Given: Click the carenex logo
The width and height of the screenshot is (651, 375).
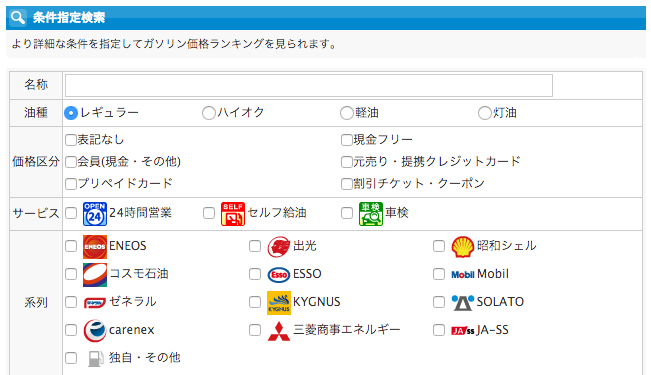Looking at the screenshot, I should point(95,331).
